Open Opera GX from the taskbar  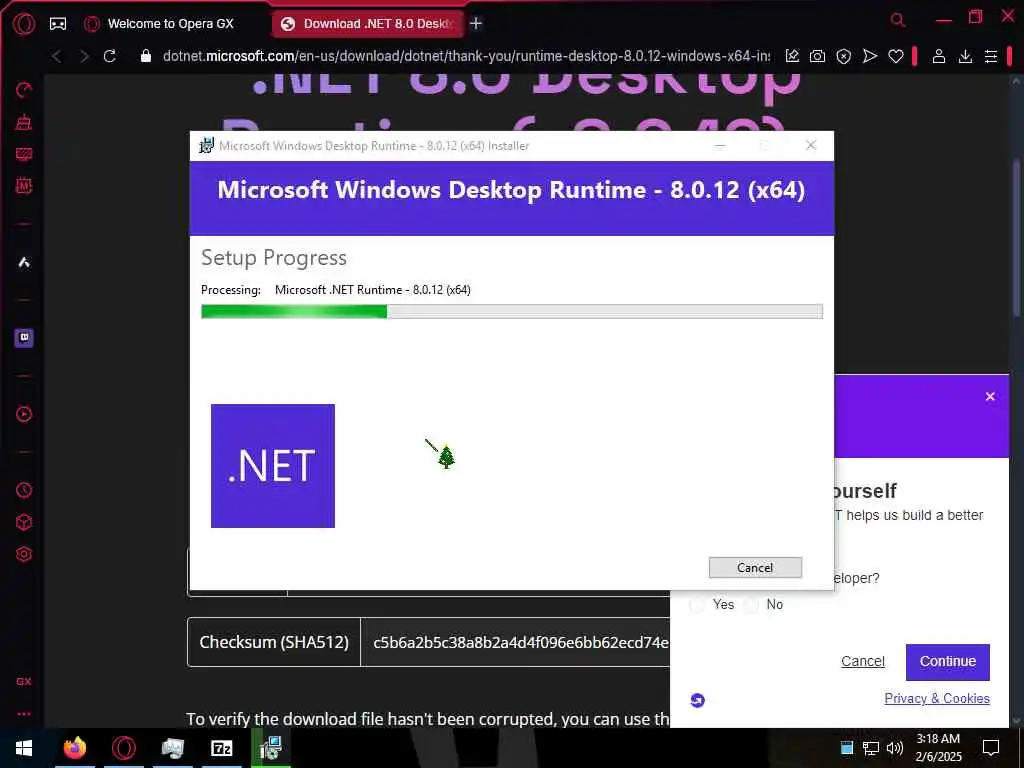click(123, 748)
